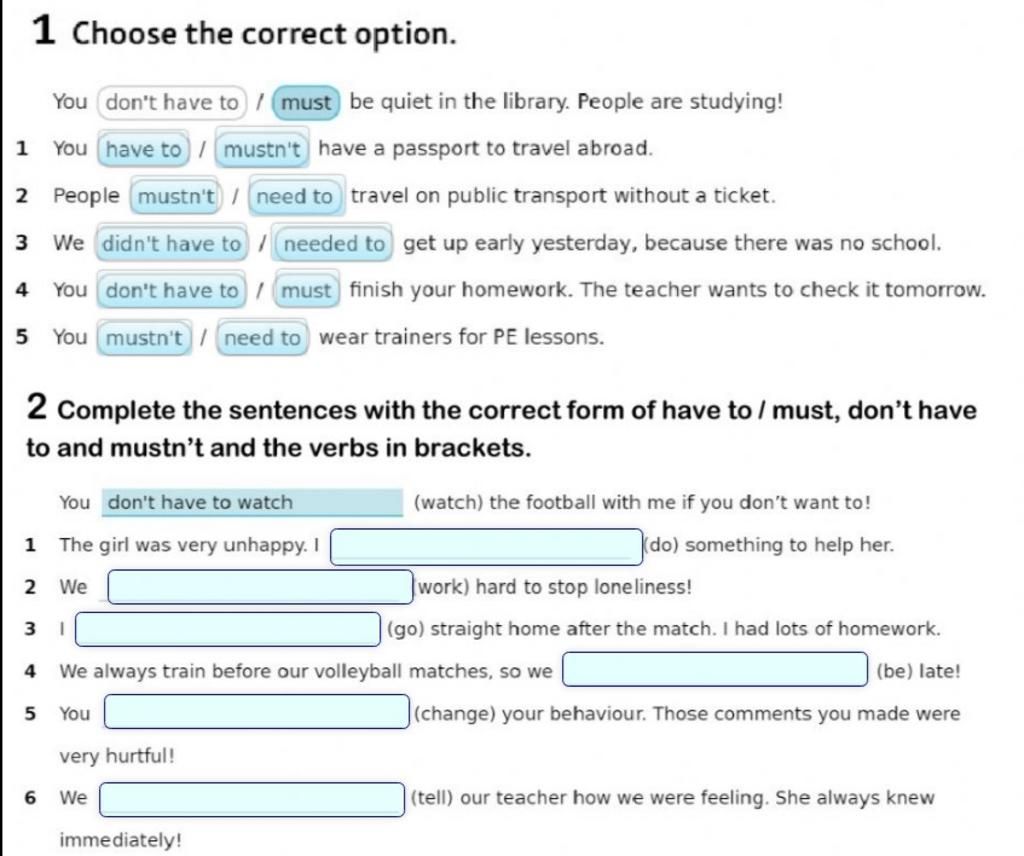Select 'mustn't' for PE lessons sentence

point(144,337)
